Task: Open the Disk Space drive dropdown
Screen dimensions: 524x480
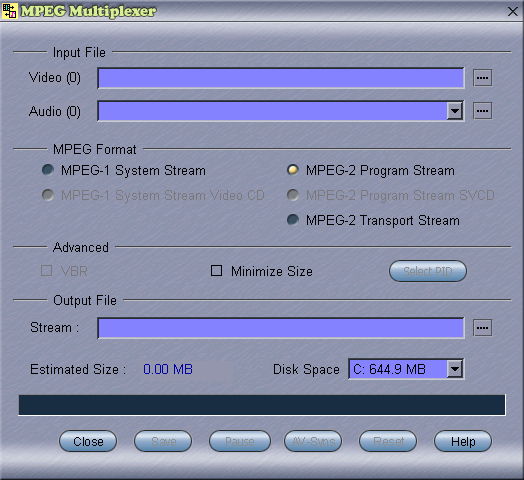Action: (x=455, y=369)
